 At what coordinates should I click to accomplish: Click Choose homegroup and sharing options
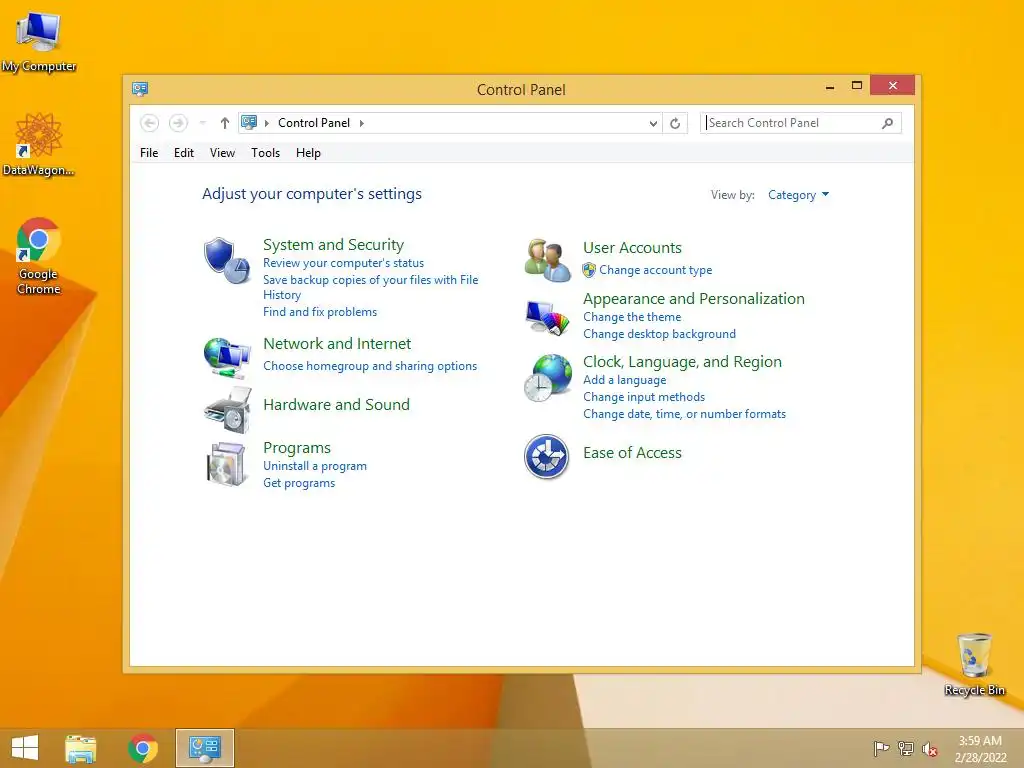[370, 366]
